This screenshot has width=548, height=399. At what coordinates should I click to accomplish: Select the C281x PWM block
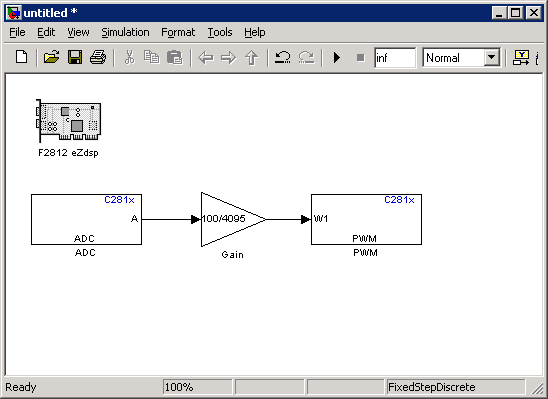pos(366,219)
